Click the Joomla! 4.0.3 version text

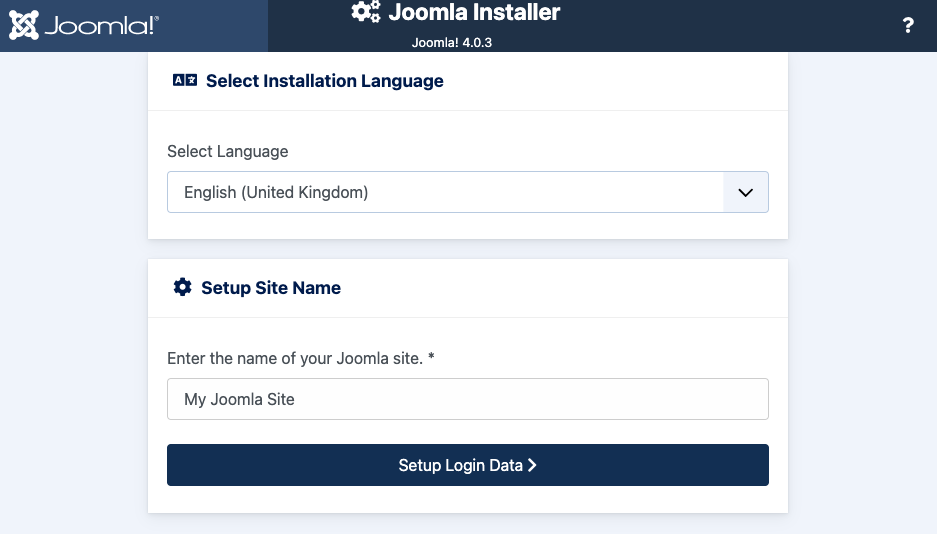tap(452, 42)
